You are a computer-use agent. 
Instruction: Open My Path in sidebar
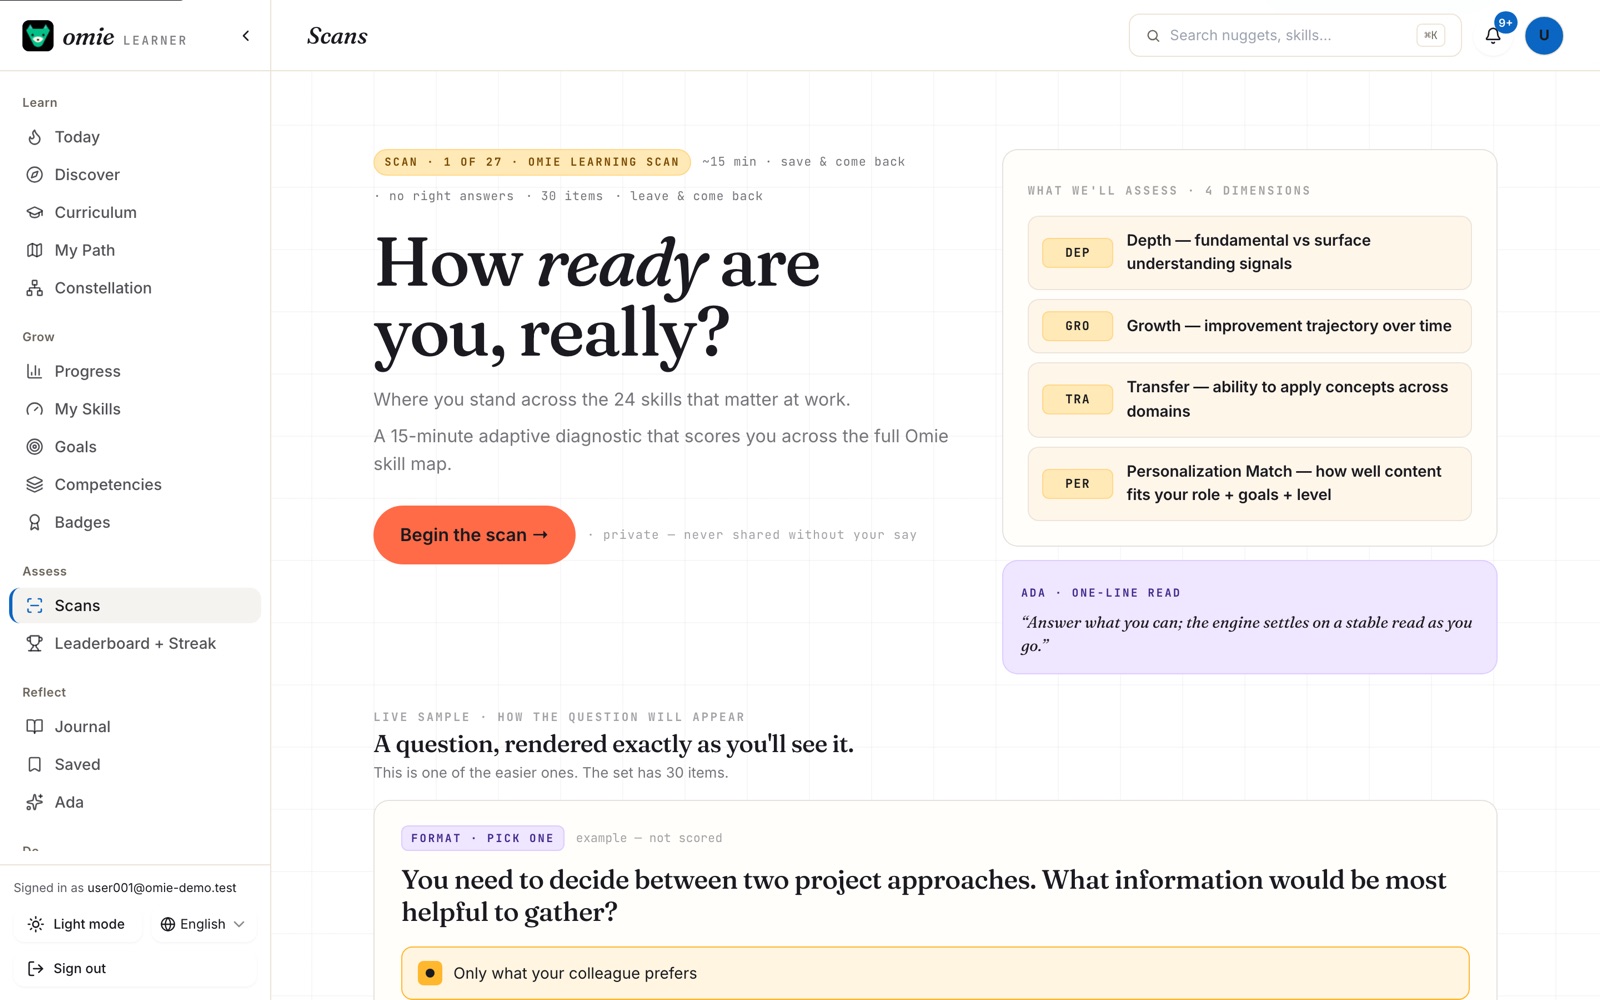(135, 250)
